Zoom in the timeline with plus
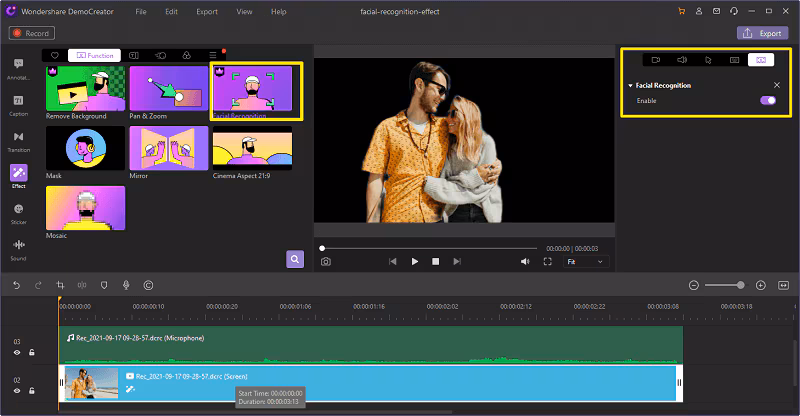 [761, 285]
